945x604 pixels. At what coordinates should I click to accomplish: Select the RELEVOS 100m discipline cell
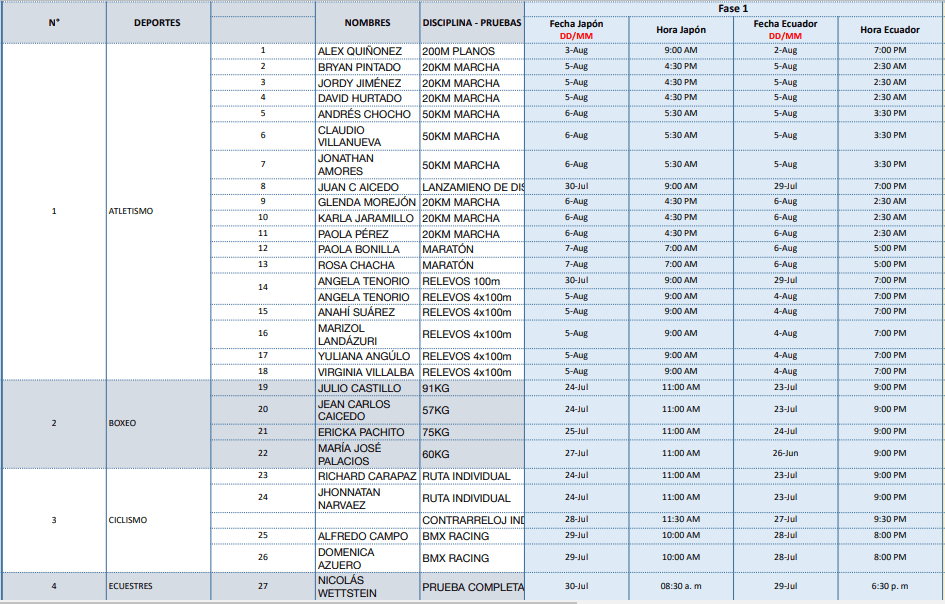460,281
